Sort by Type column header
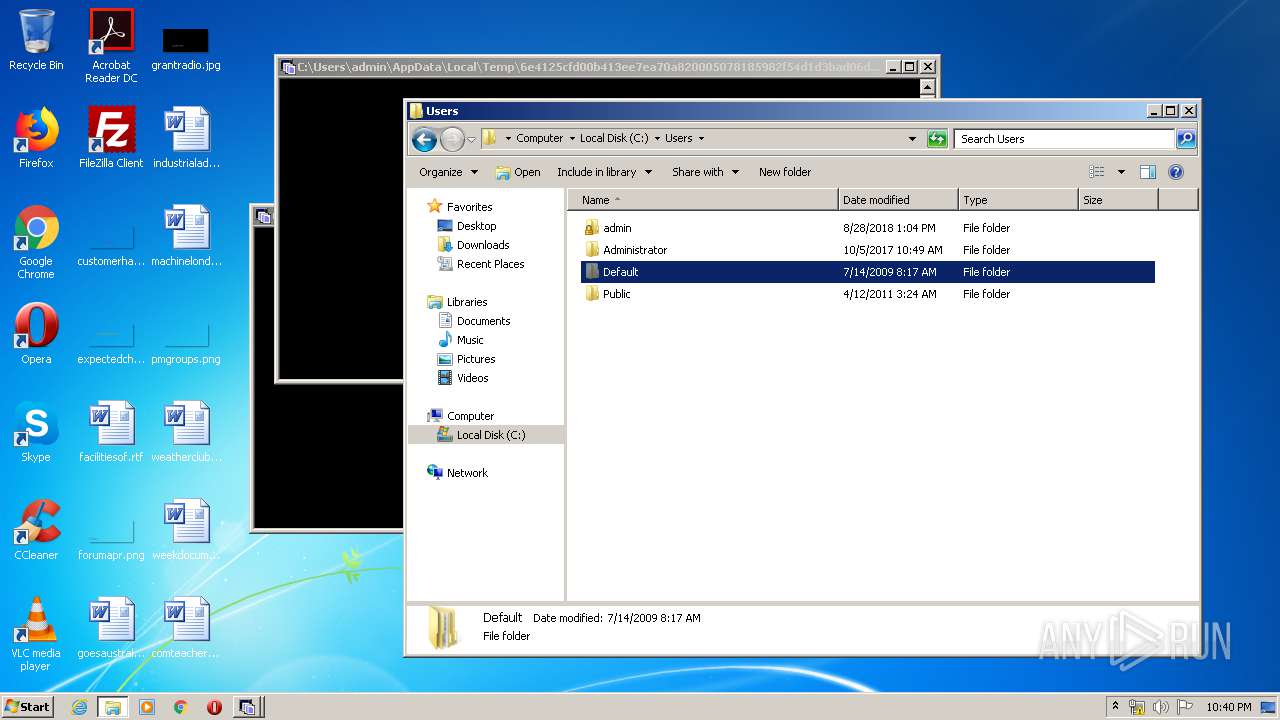 pyautogui.click(x=1018, y=200)
